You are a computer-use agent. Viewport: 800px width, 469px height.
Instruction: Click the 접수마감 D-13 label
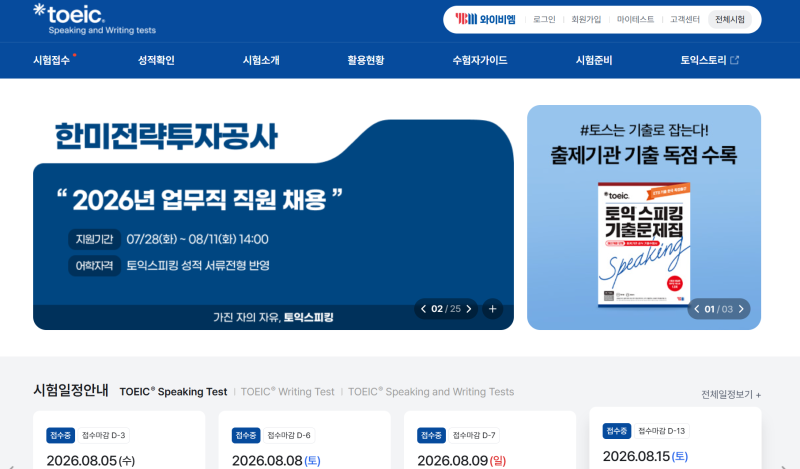coord(662,431)
